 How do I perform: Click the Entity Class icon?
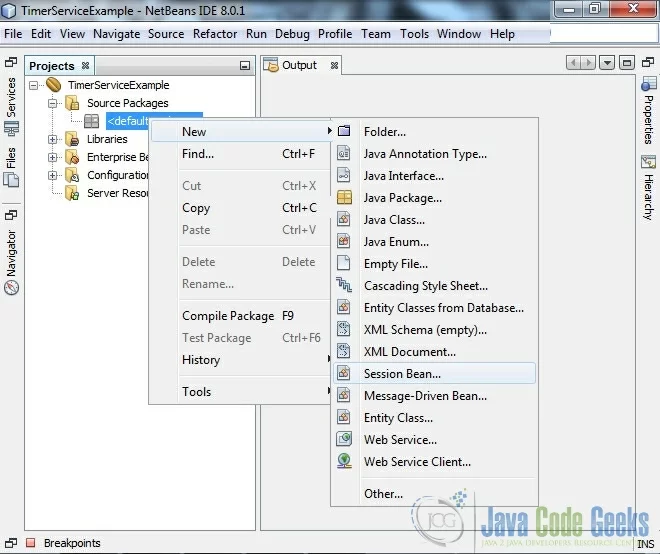[x=344, y=417]
